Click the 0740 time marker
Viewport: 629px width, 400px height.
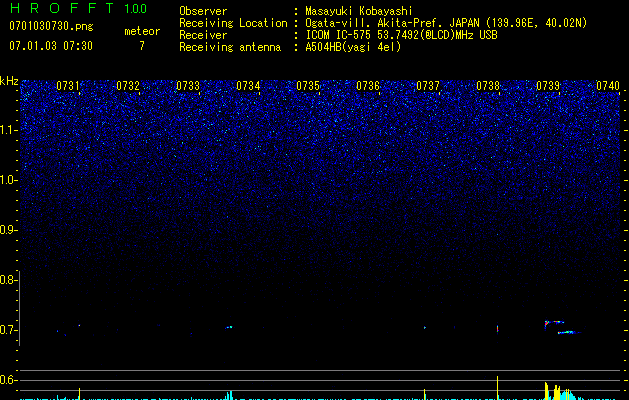tap(608, 86)
